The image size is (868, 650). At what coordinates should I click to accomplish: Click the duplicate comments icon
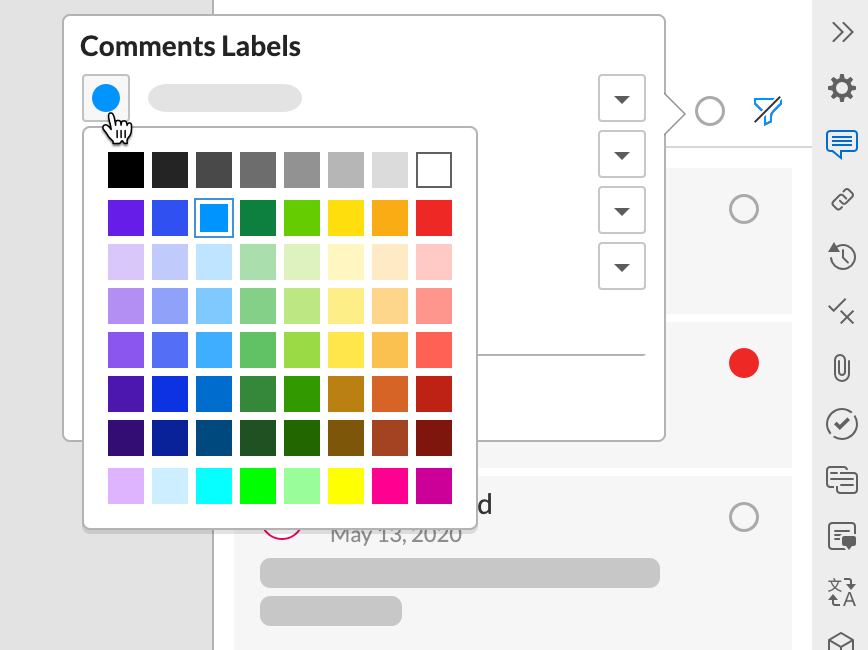[842, 480]
